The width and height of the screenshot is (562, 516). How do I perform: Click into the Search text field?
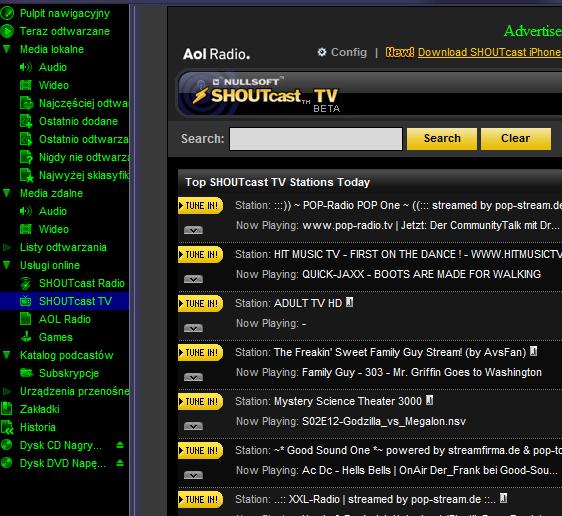coord(316,139)
